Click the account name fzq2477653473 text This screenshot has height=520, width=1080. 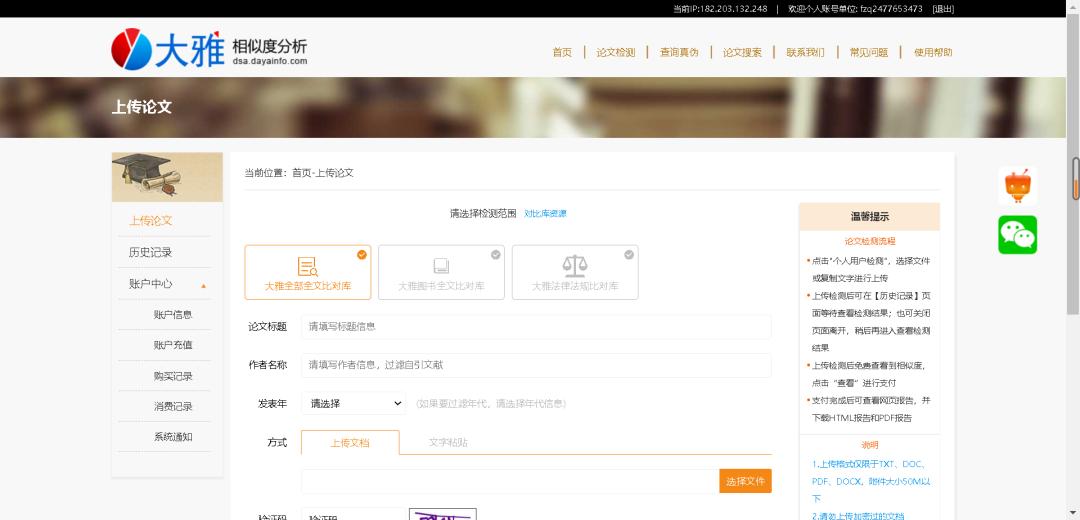click(891, 9)
